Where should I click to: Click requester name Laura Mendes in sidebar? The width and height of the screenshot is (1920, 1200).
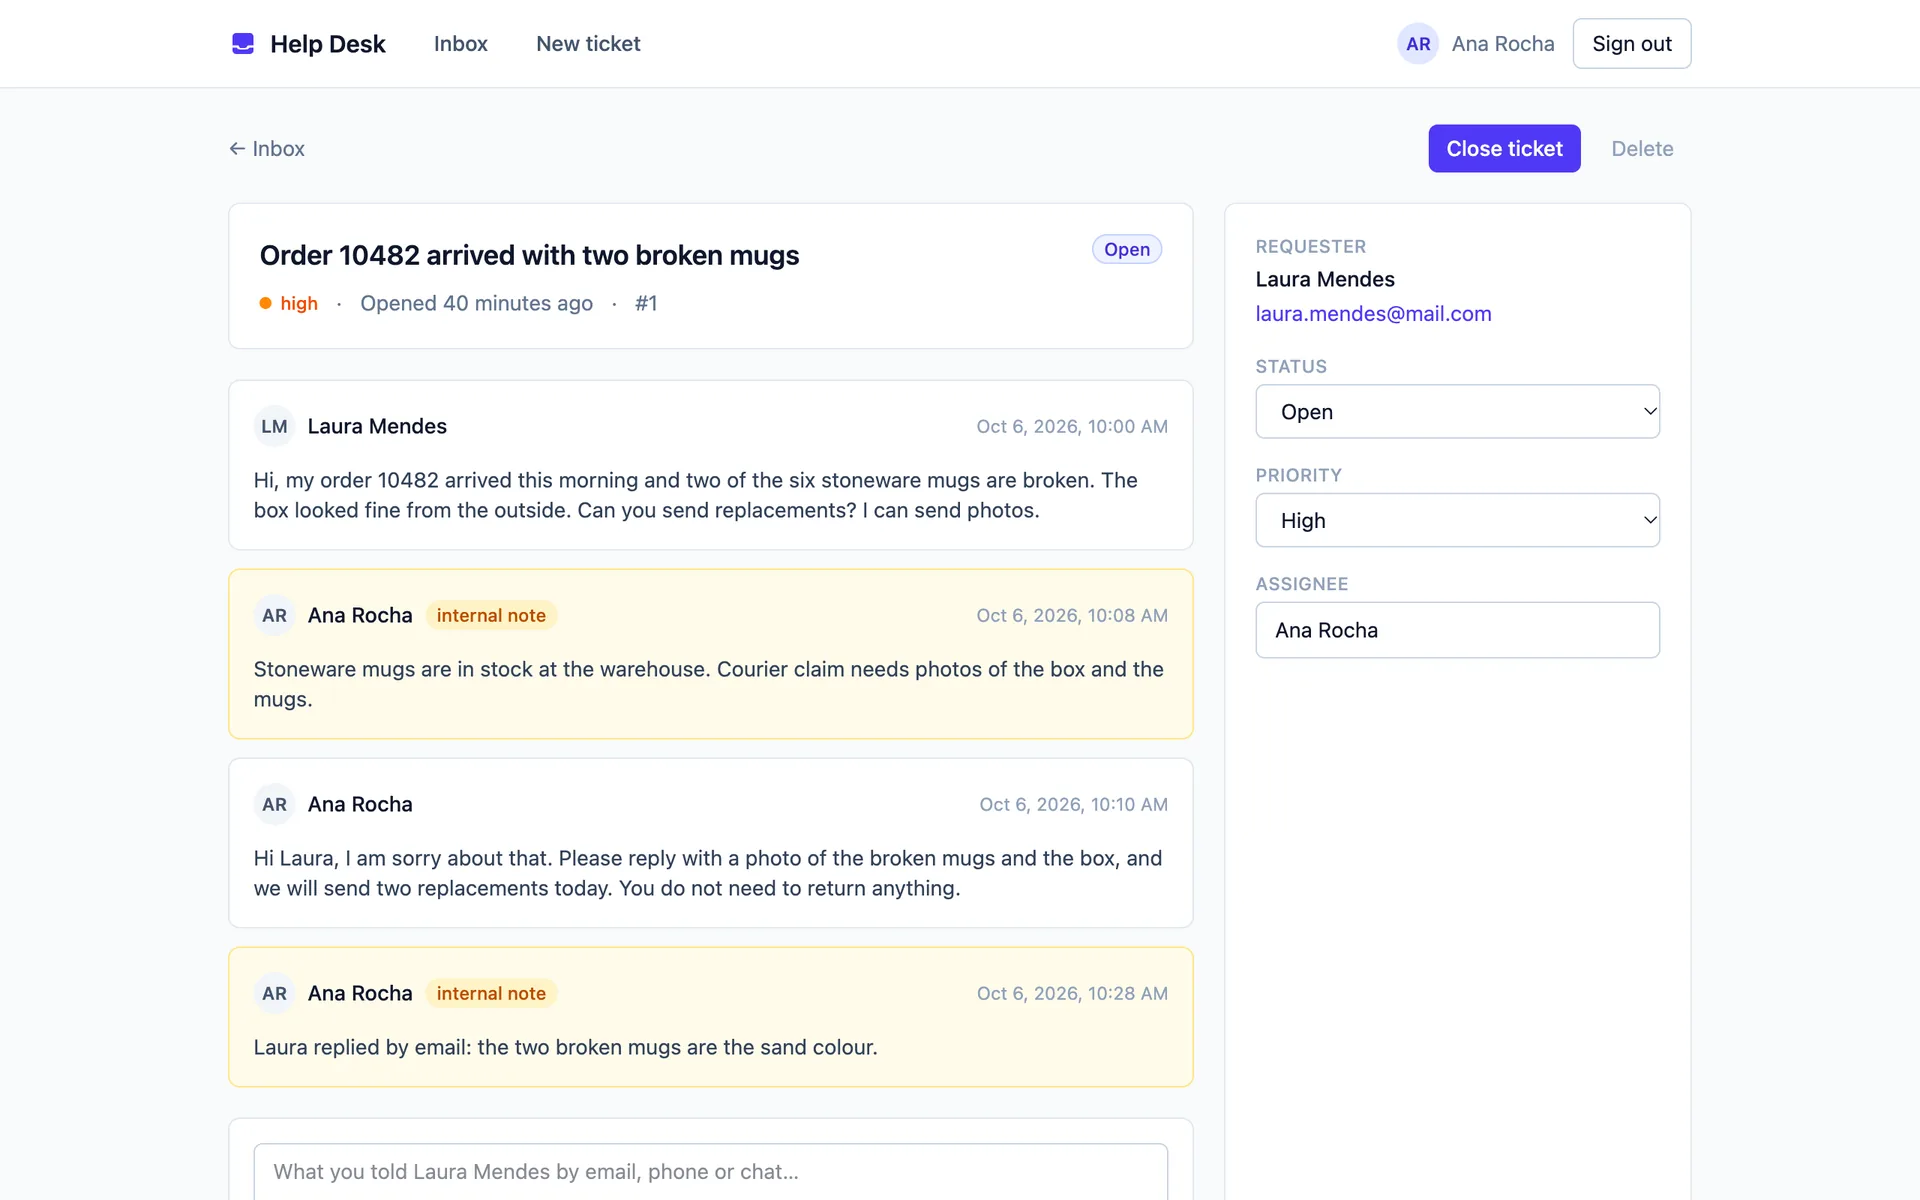point(1325,279)
